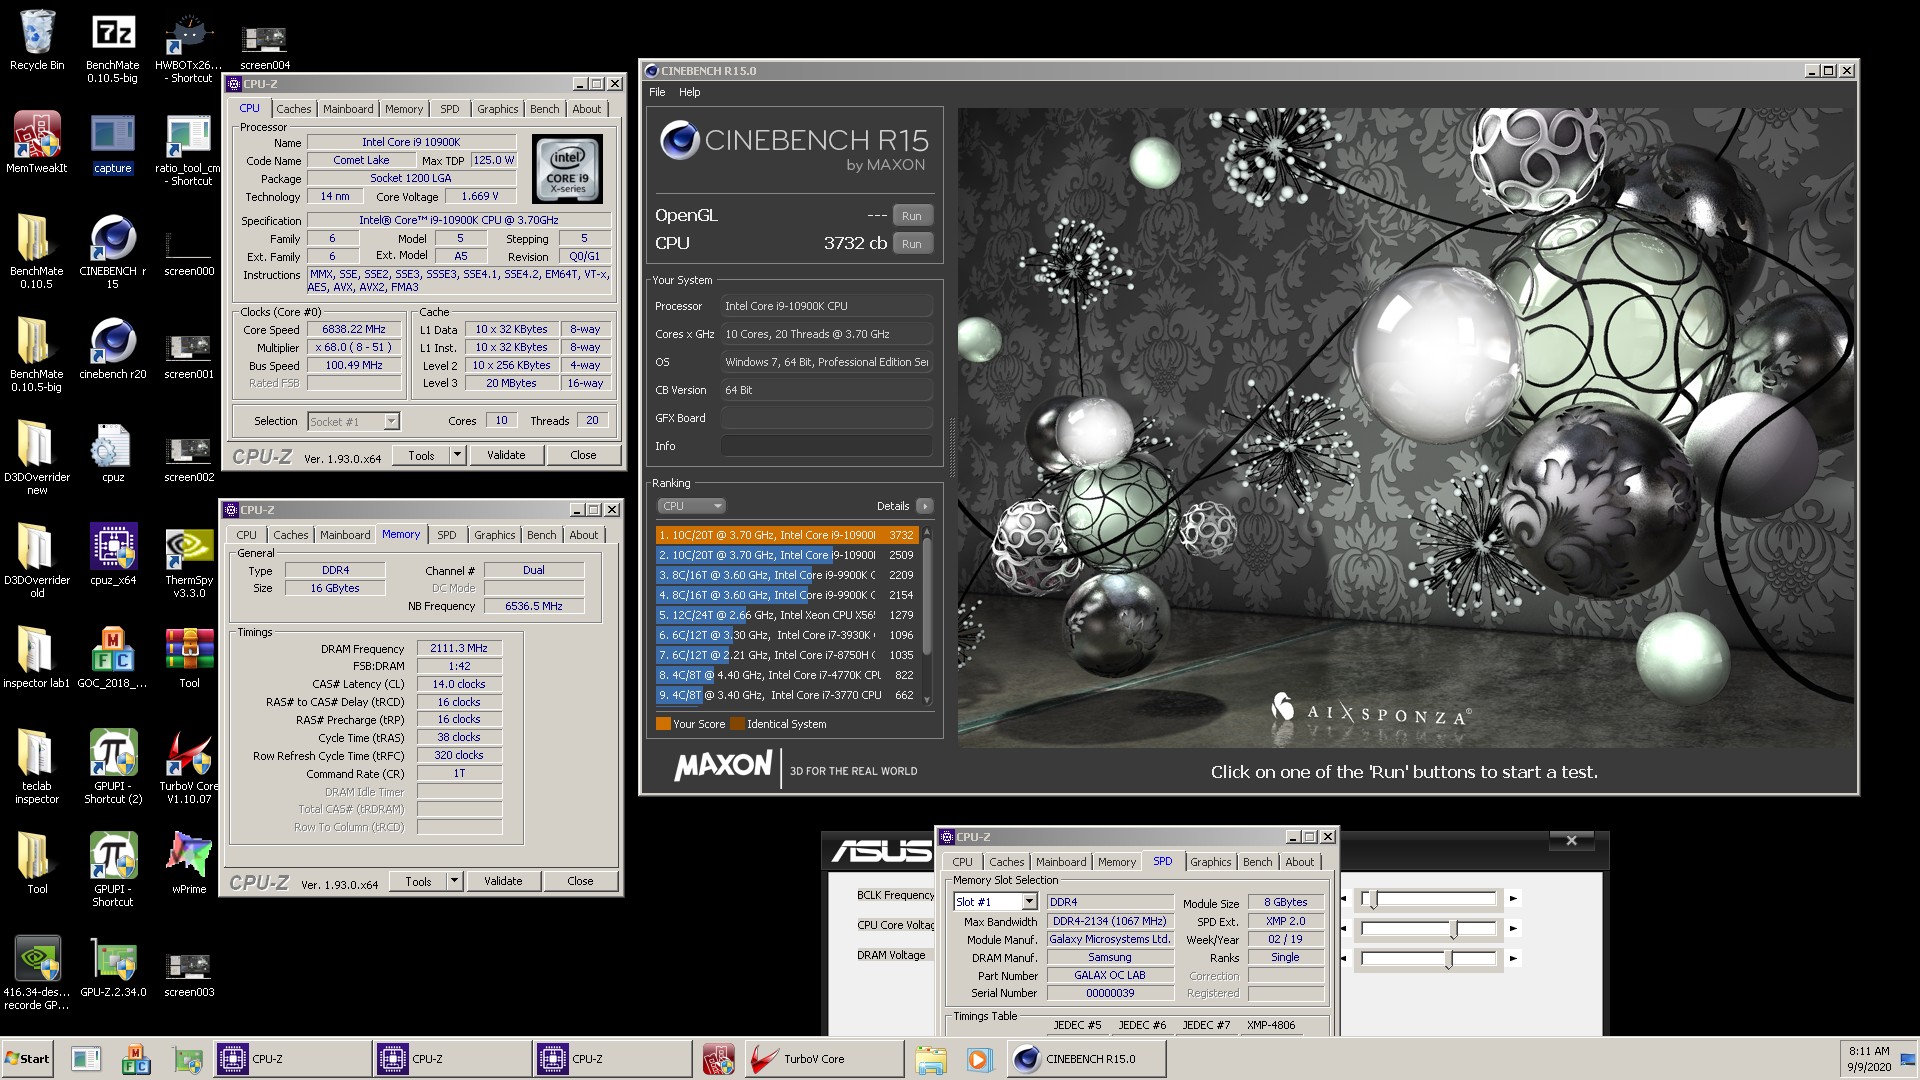Launch CINEBENCH r15 desktop shortcut
Image resolution: width=1920 pixels, height=1080 pixels.
click(x=113, y=251)
